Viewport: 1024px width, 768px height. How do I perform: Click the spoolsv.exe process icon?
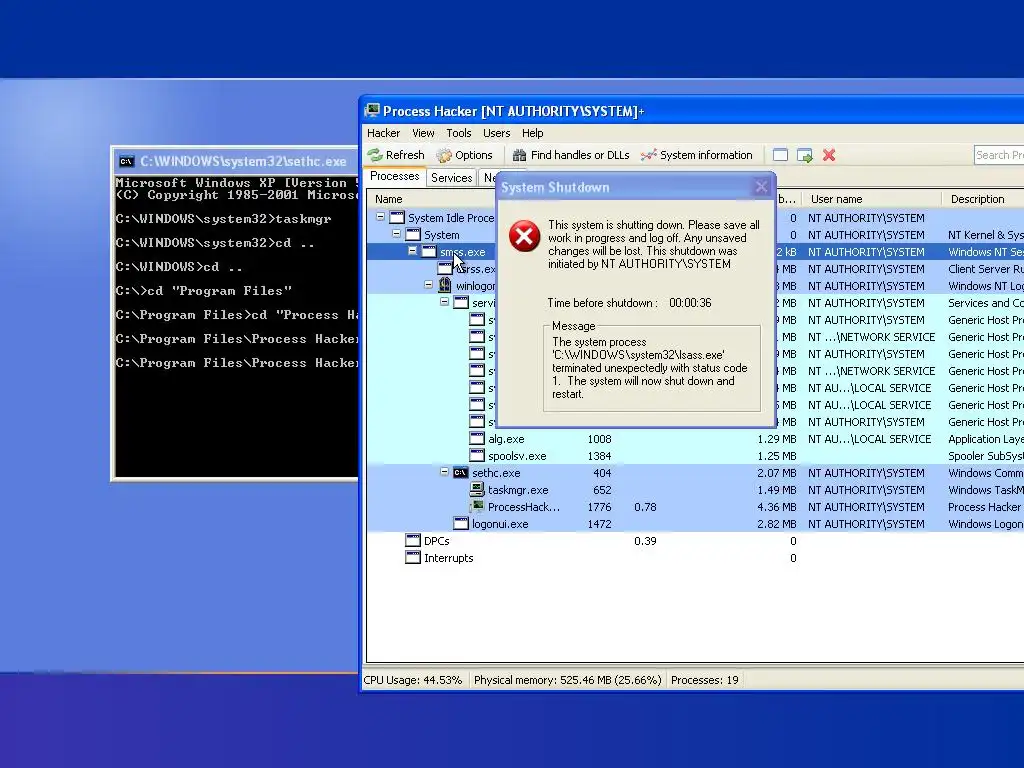(x=477, y=456)
